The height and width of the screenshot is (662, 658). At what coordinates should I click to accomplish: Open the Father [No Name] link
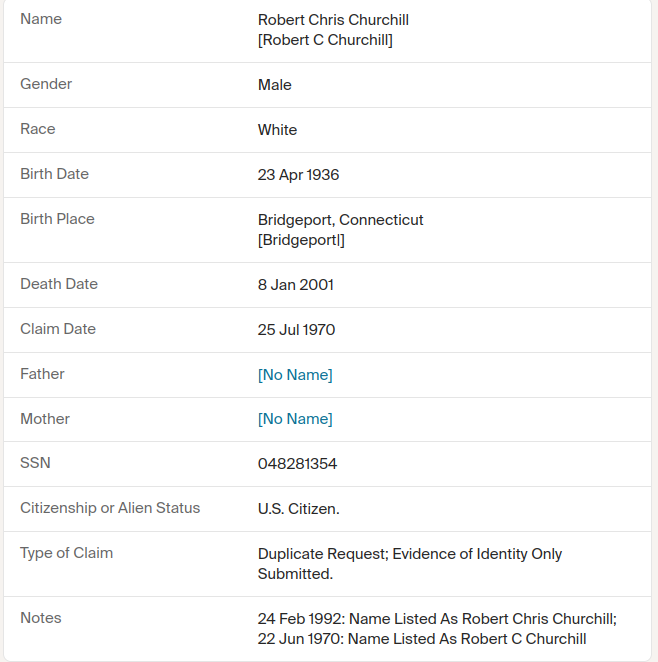tap(295, 375)
